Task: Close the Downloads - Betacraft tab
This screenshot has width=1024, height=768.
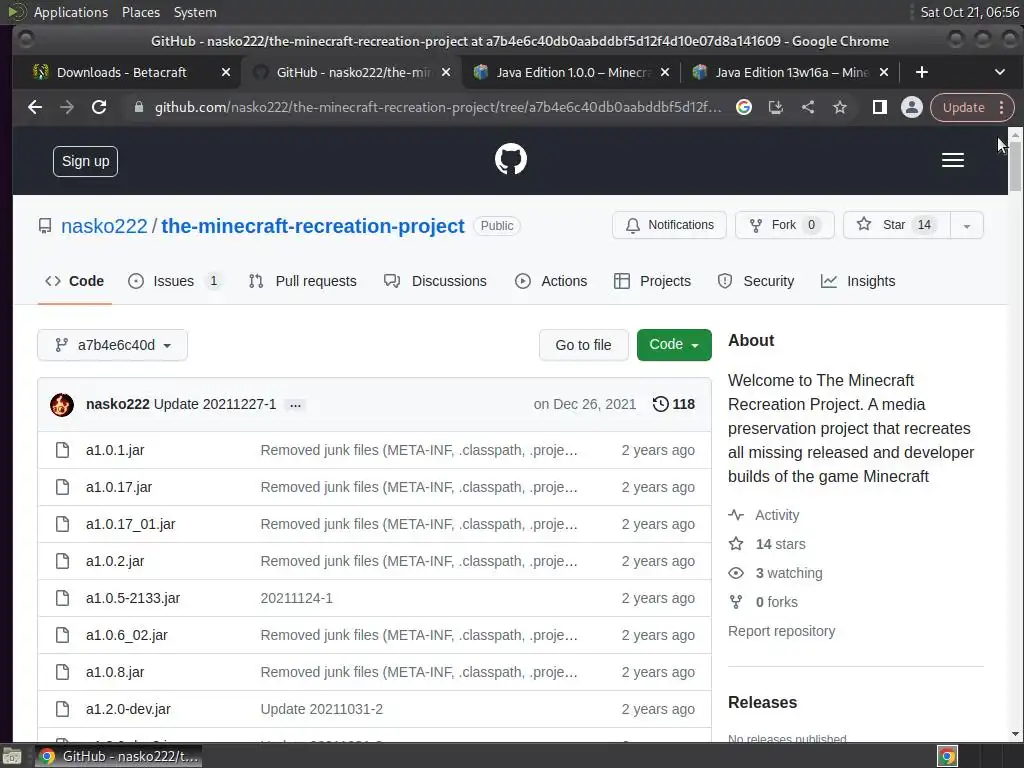Action: point(226,72)
